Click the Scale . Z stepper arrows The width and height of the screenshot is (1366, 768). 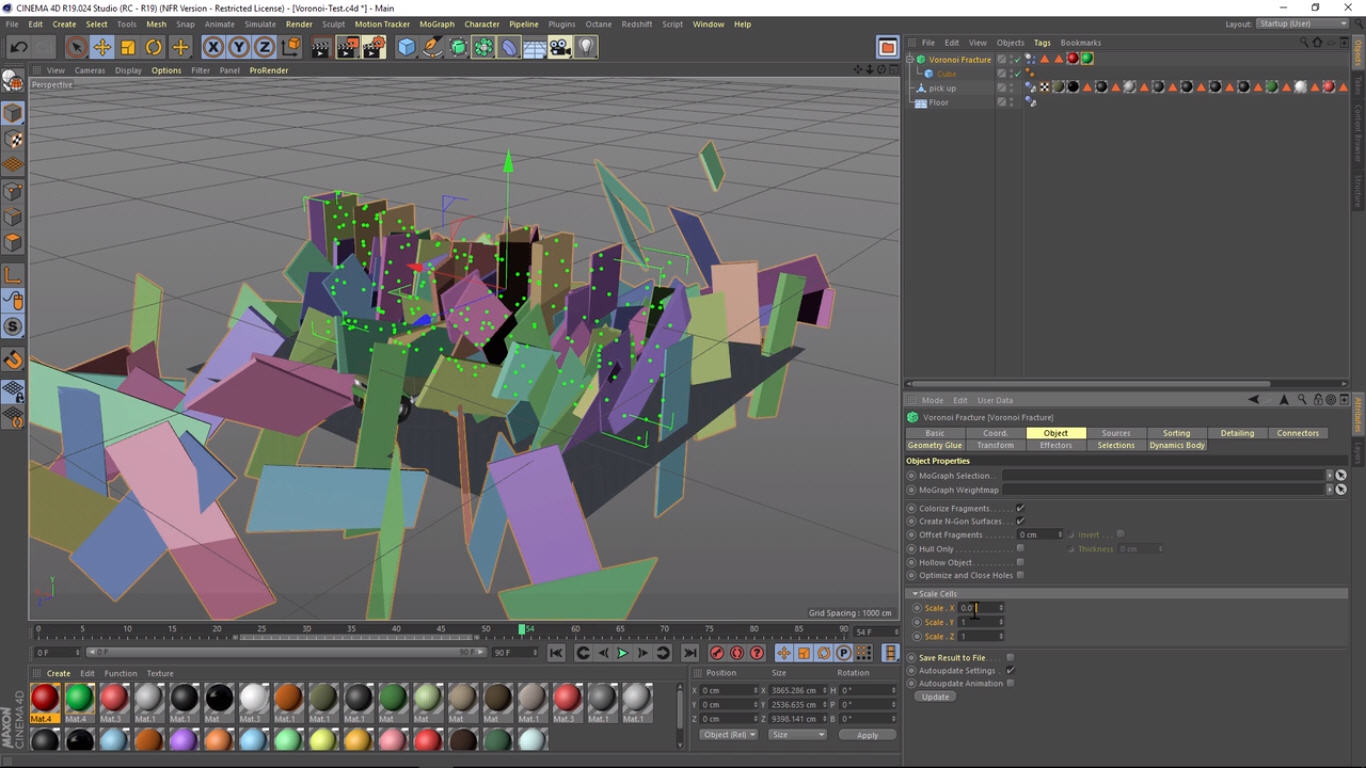1000,636
